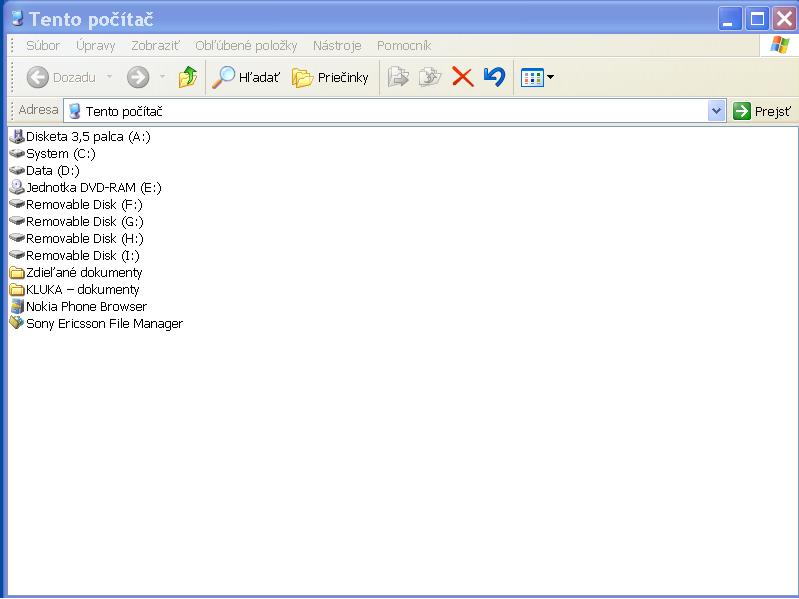Open the Forward history dropdown arrow
The width and height of the screenshot is (799, 599).
(x=163, y=77)
